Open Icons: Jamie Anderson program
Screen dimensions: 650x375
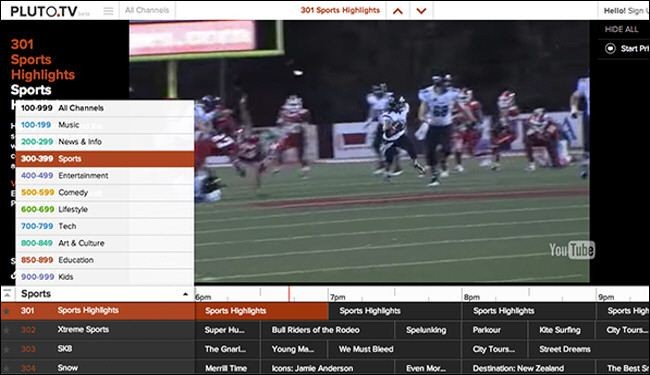[x=327, y=368]
